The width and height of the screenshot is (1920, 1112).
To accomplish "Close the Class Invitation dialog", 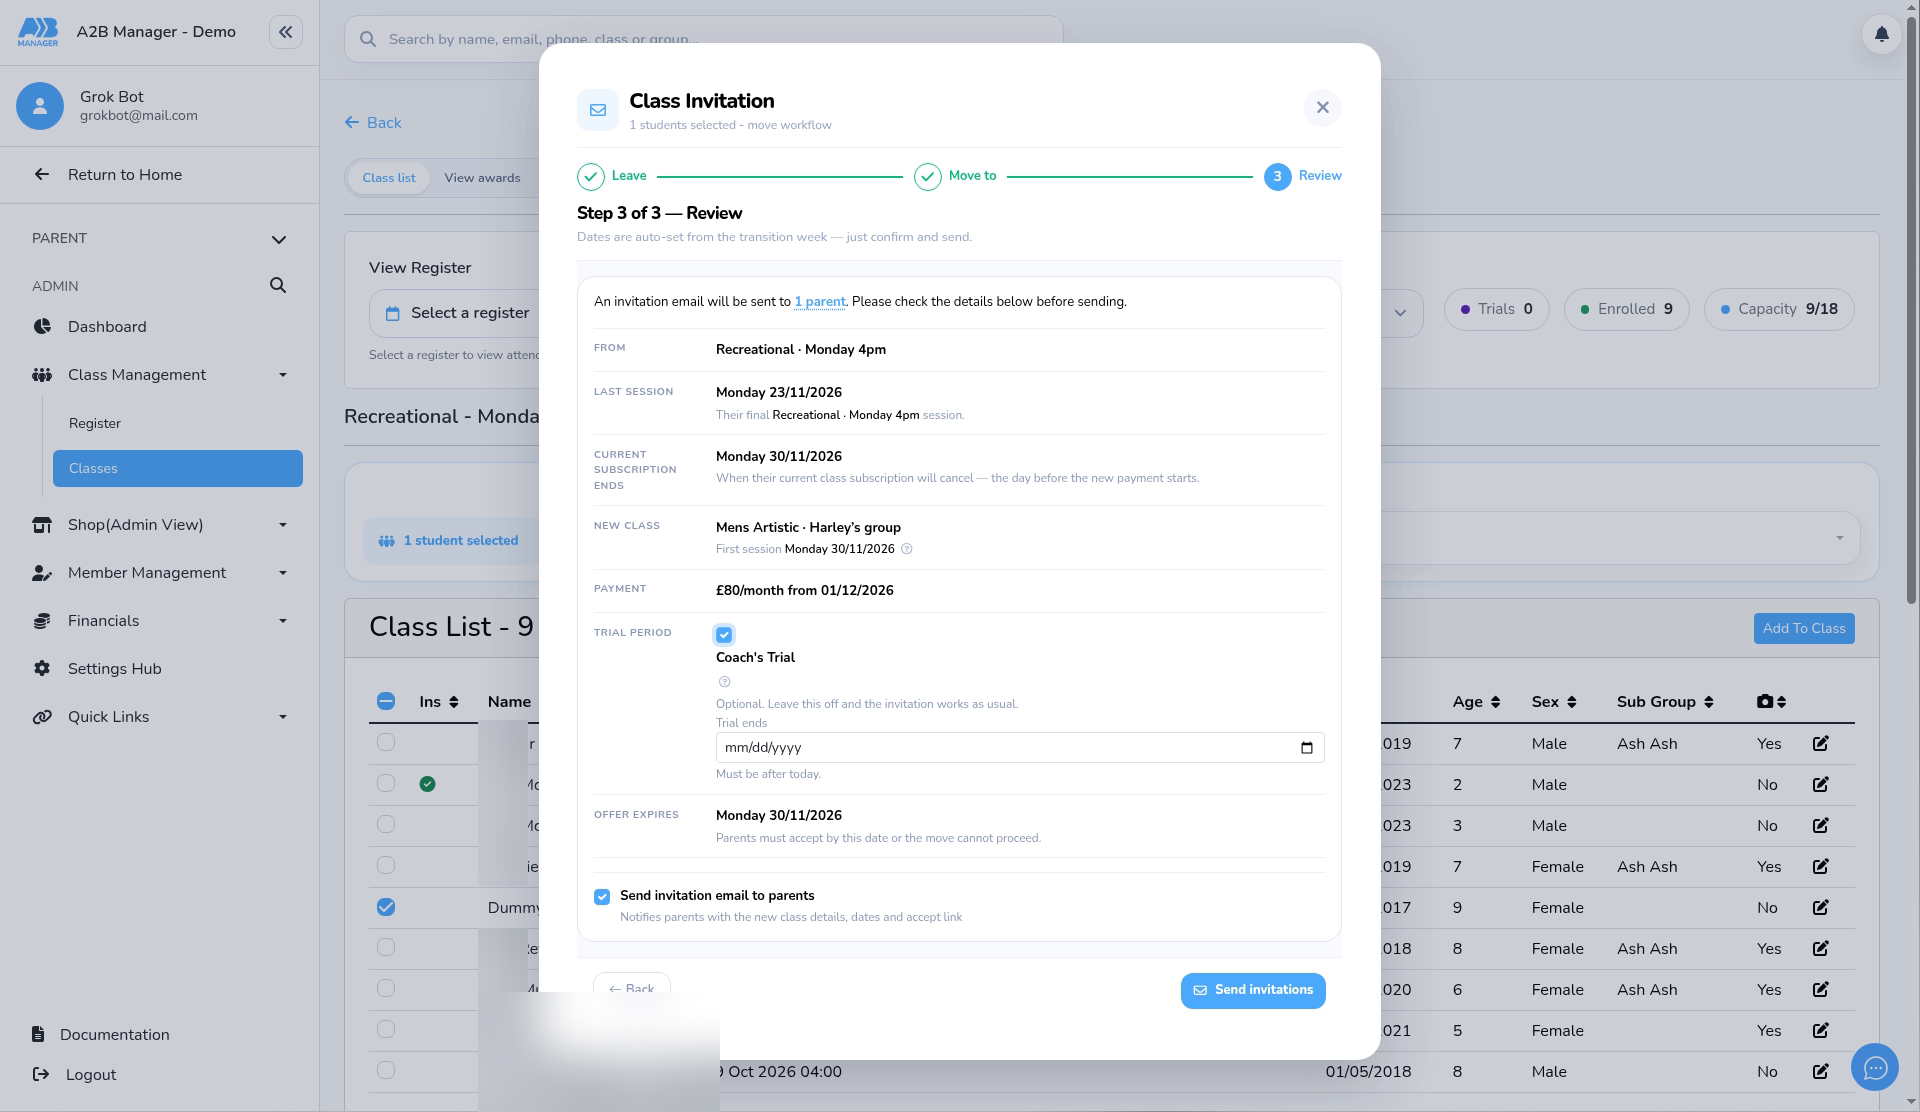I will click(x=1322, y=108).
